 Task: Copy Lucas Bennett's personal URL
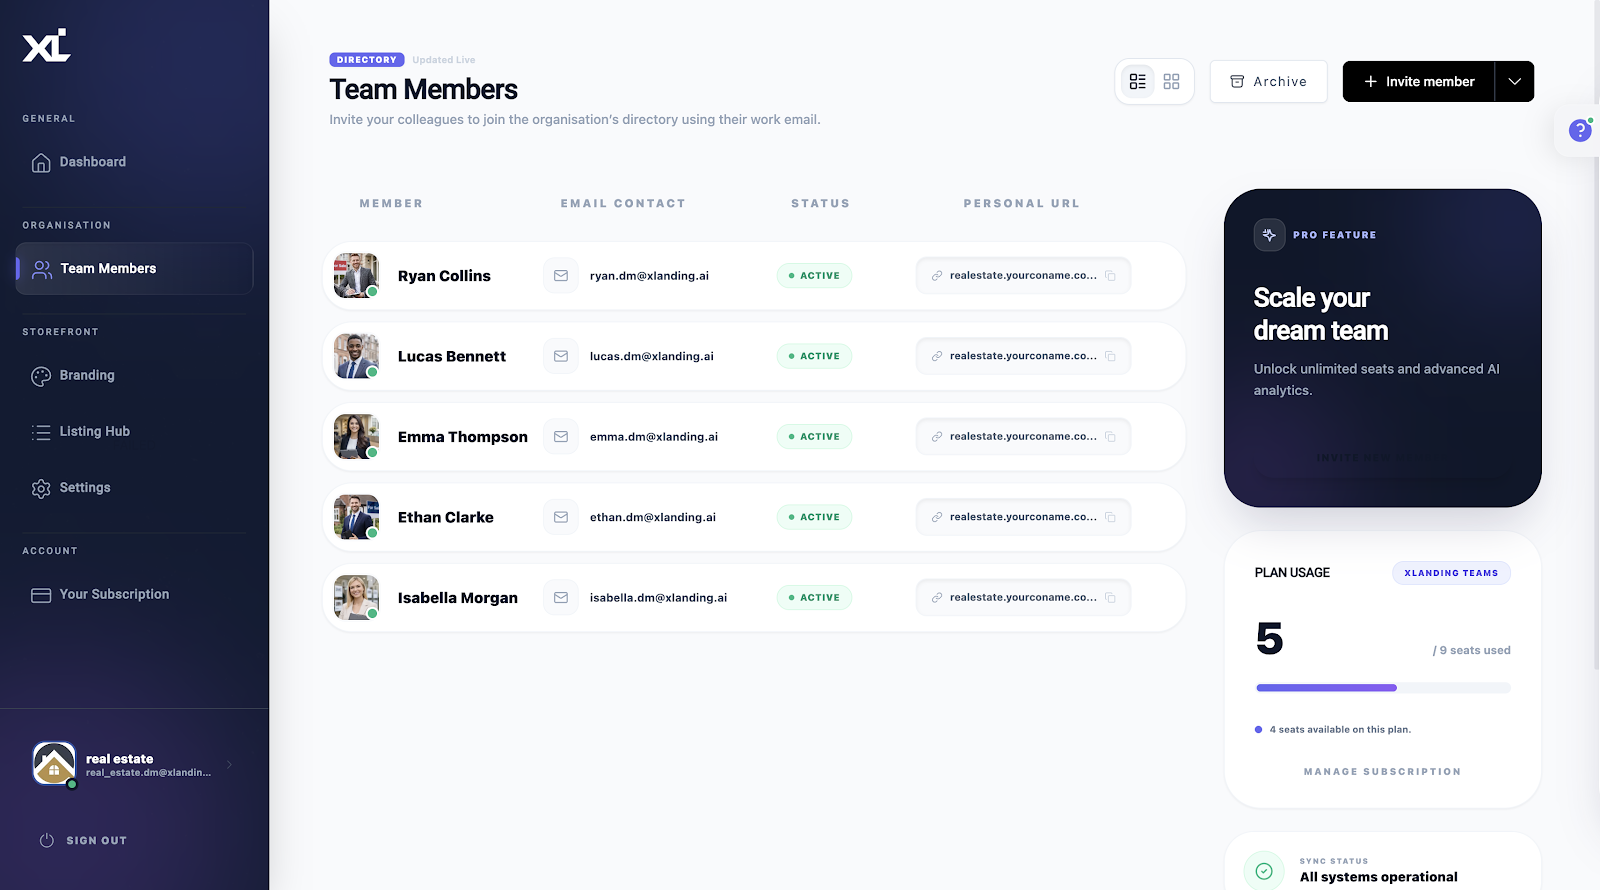1110,356
